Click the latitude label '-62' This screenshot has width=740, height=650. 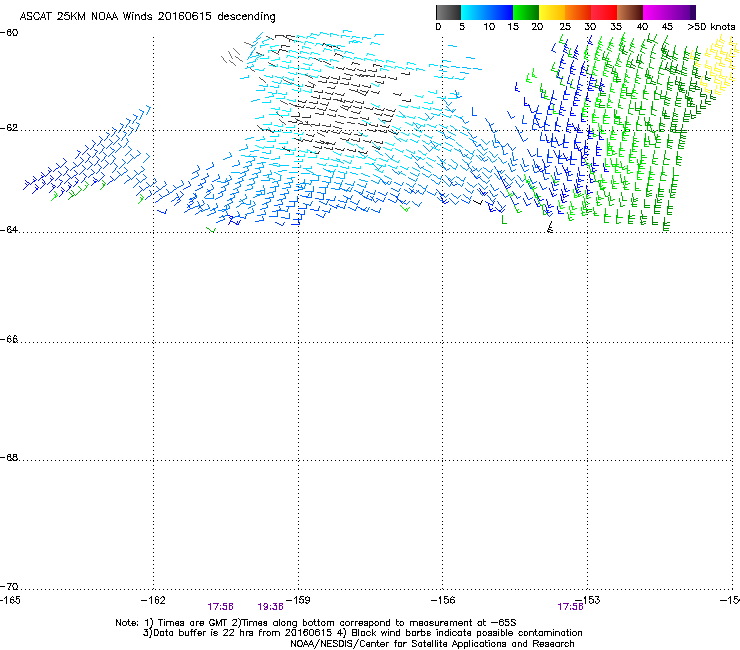point(9,128)
